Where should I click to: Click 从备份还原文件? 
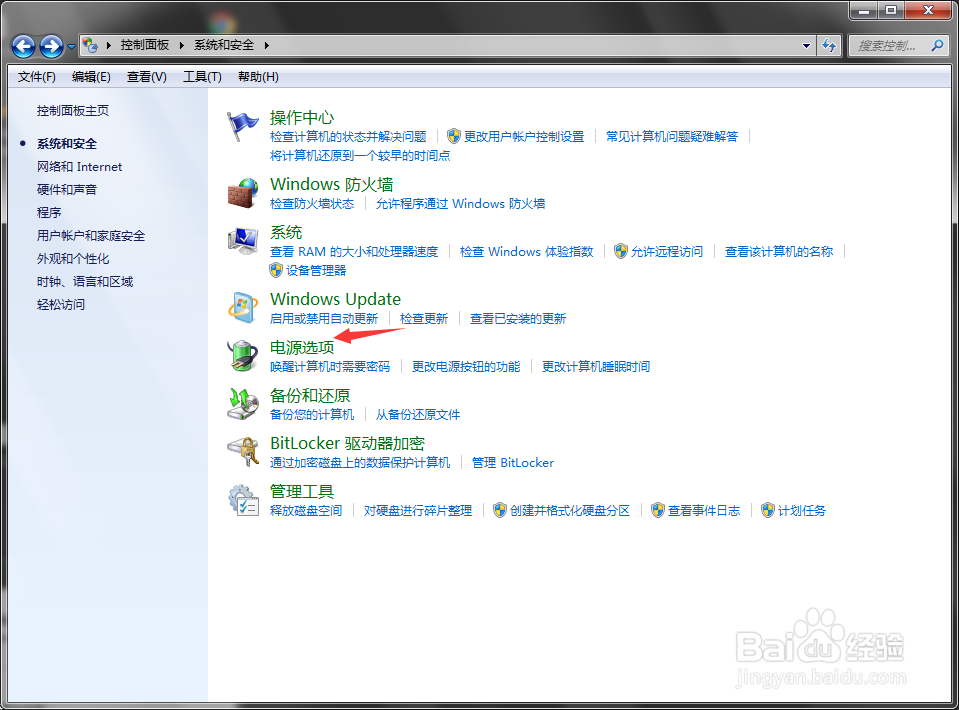tap(418, 415)
